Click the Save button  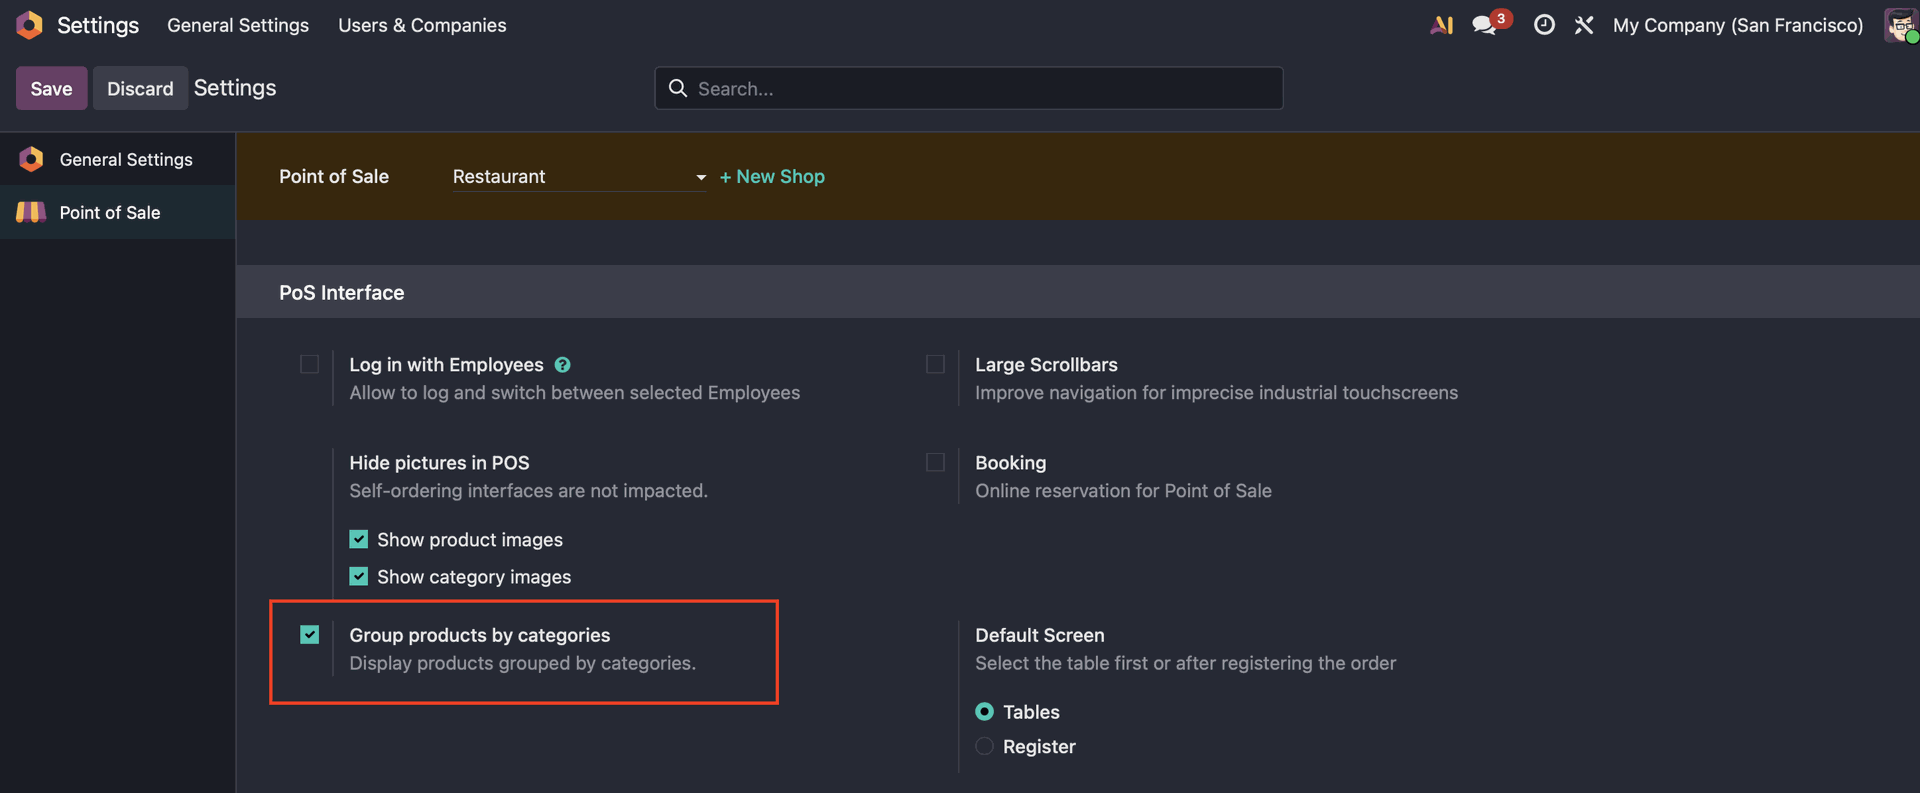click(x=51, y=88)
